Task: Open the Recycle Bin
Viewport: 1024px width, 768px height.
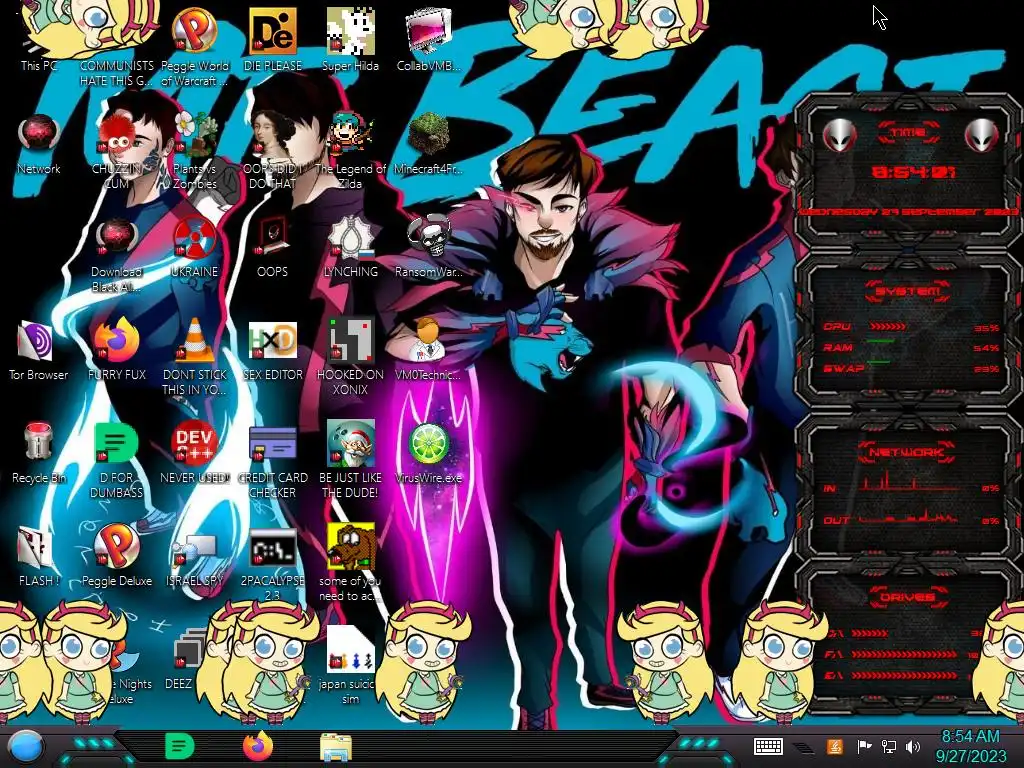Action: pyautogui.click(x=39, y=453)
